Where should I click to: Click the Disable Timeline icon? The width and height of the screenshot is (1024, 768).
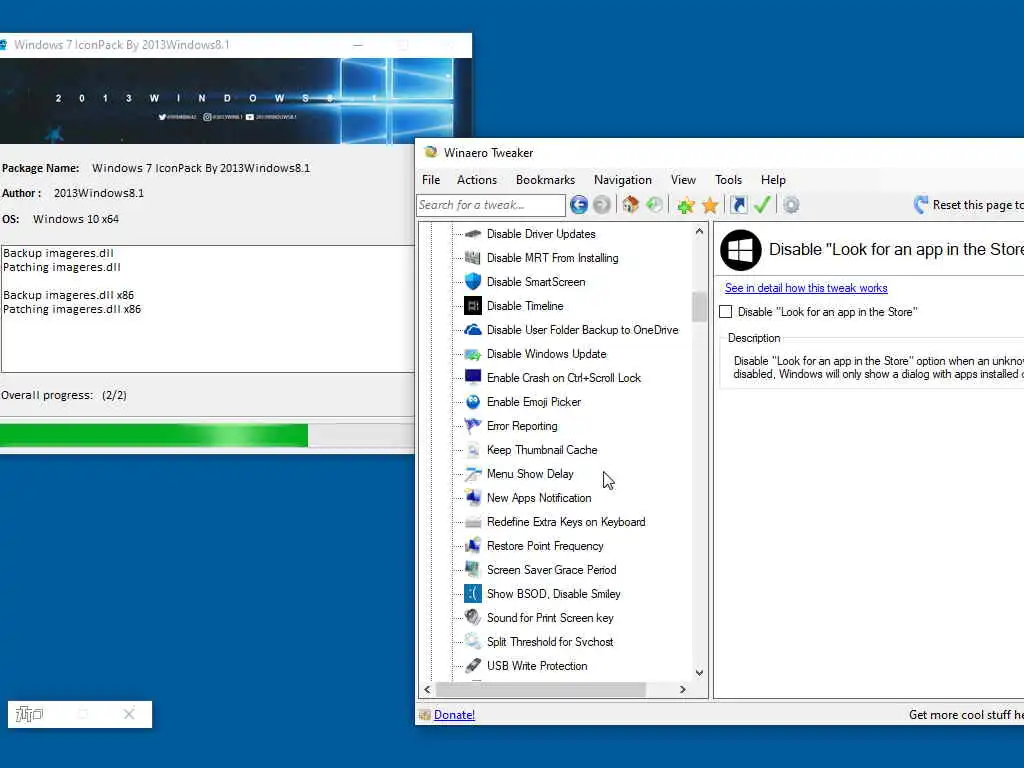pos(473,306)
